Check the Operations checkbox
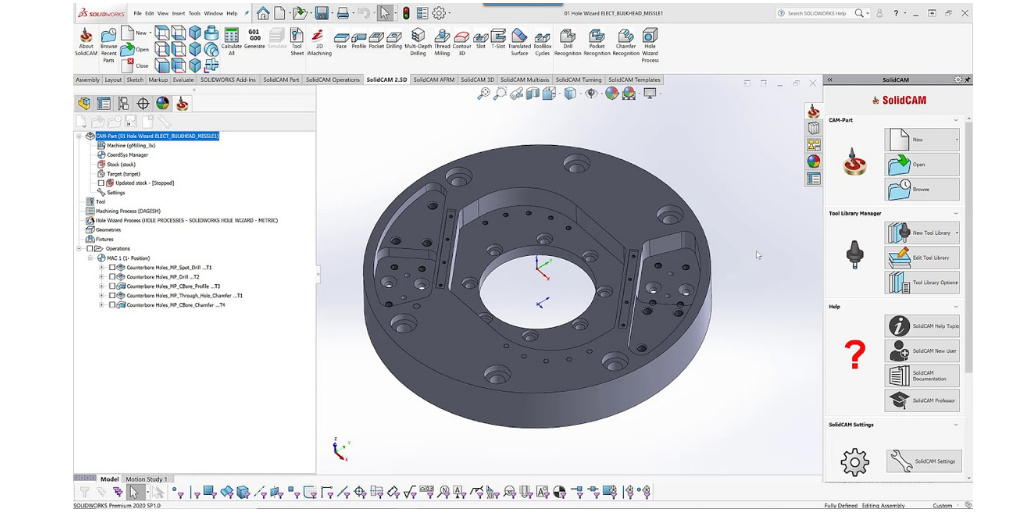Image resolution: width=1024 pixels, height=512 pixels. (x=90, y=249)
